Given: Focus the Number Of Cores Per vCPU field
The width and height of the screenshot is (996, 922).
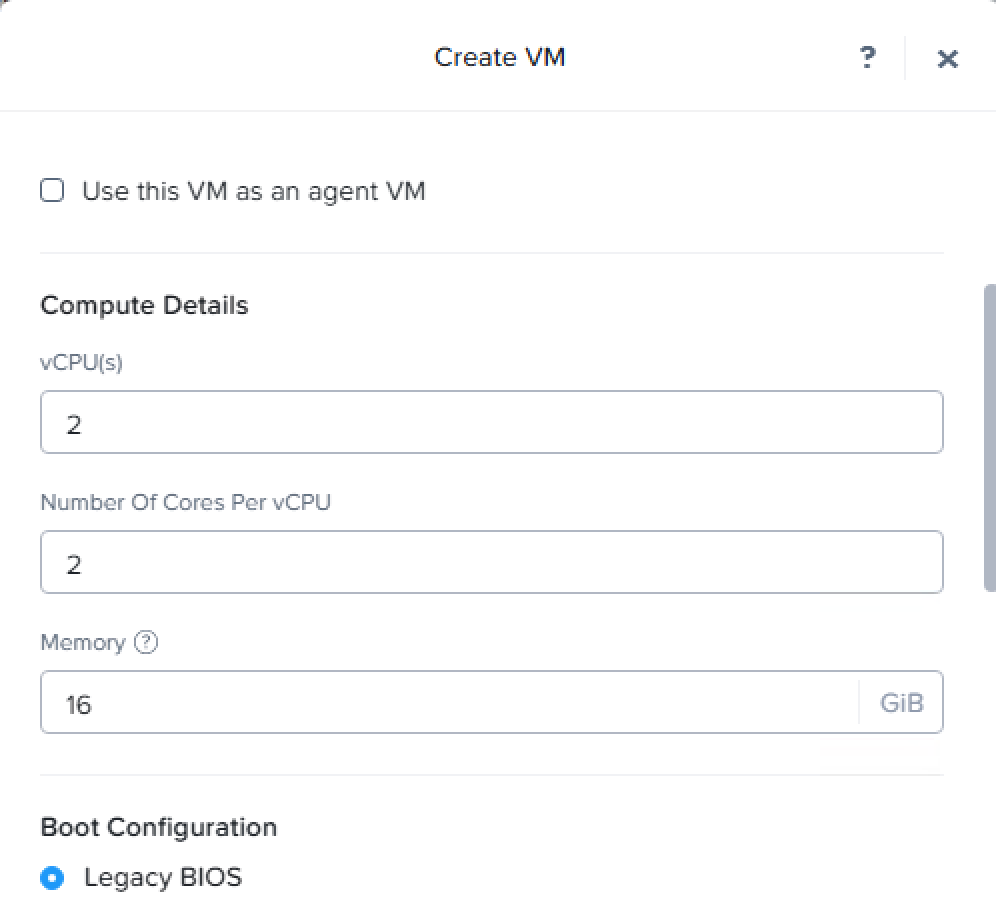Looking at the screenshot, I should pos(491,562).
